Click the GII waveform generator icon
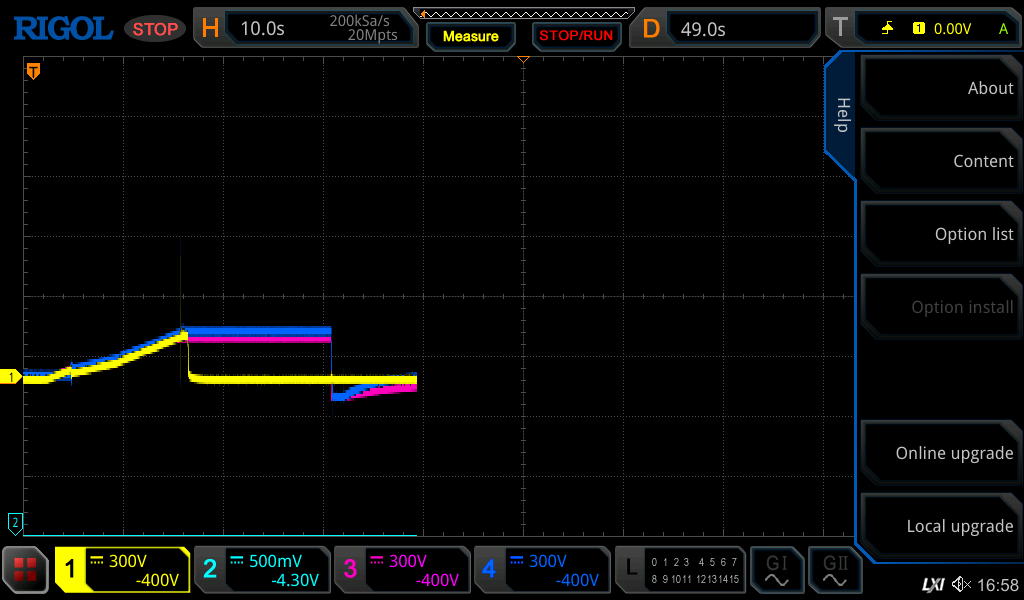Viewport: 1024px width, 600px height. (x=834, y=570)
